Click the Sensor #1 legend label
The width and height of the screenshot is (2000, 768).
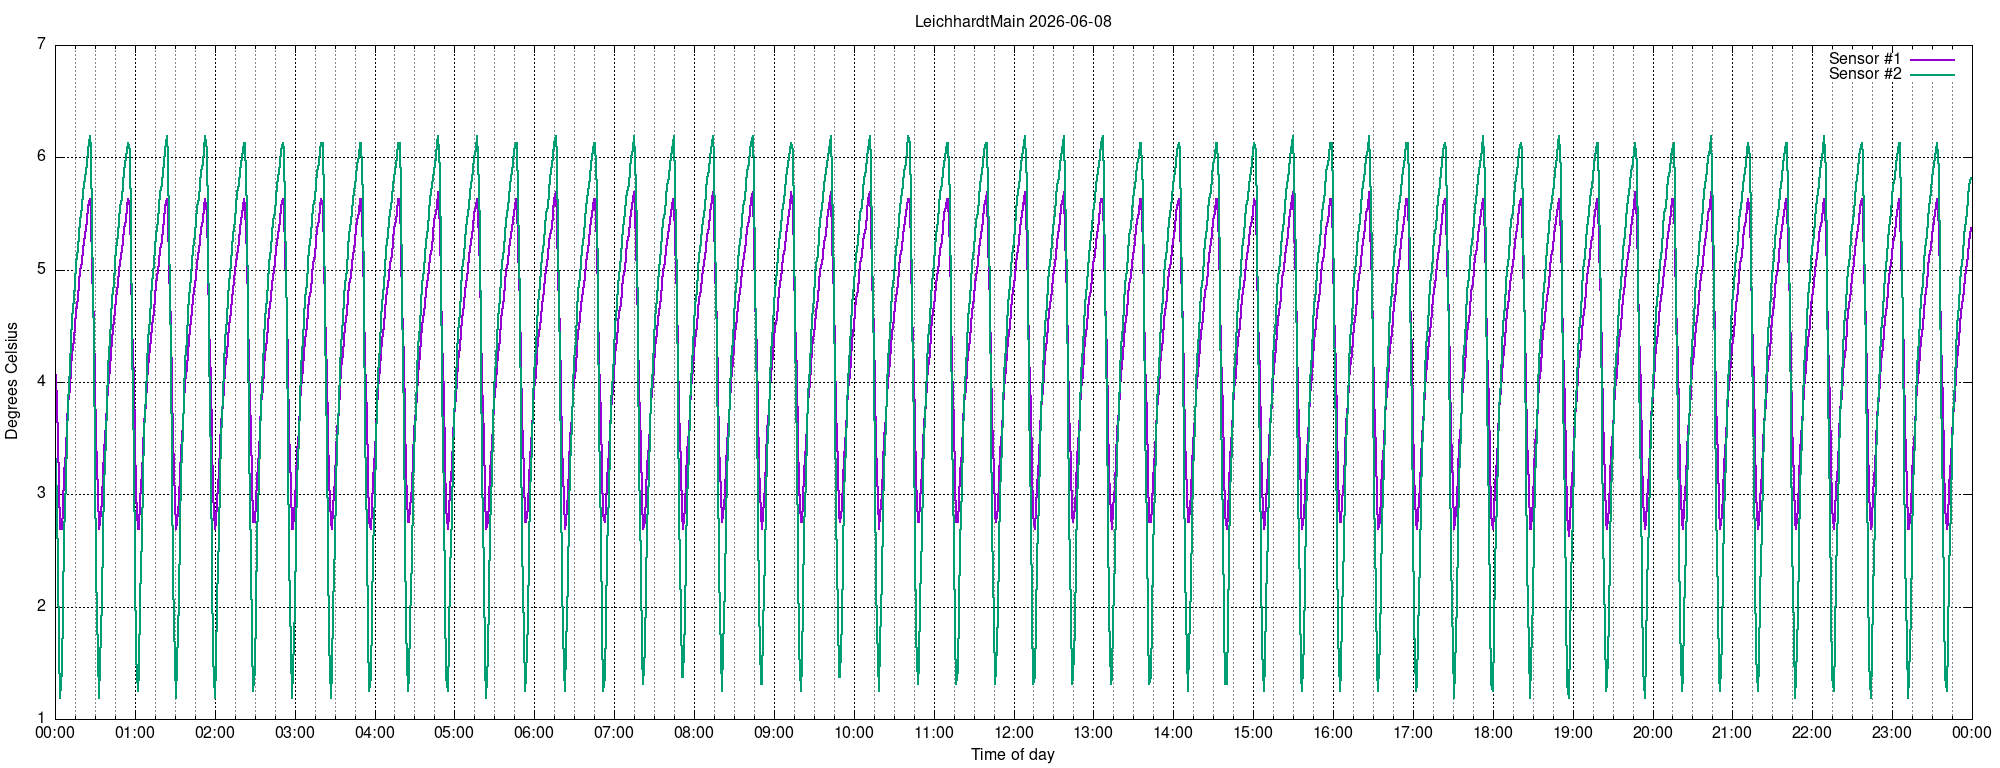[x=1865, y=59]
